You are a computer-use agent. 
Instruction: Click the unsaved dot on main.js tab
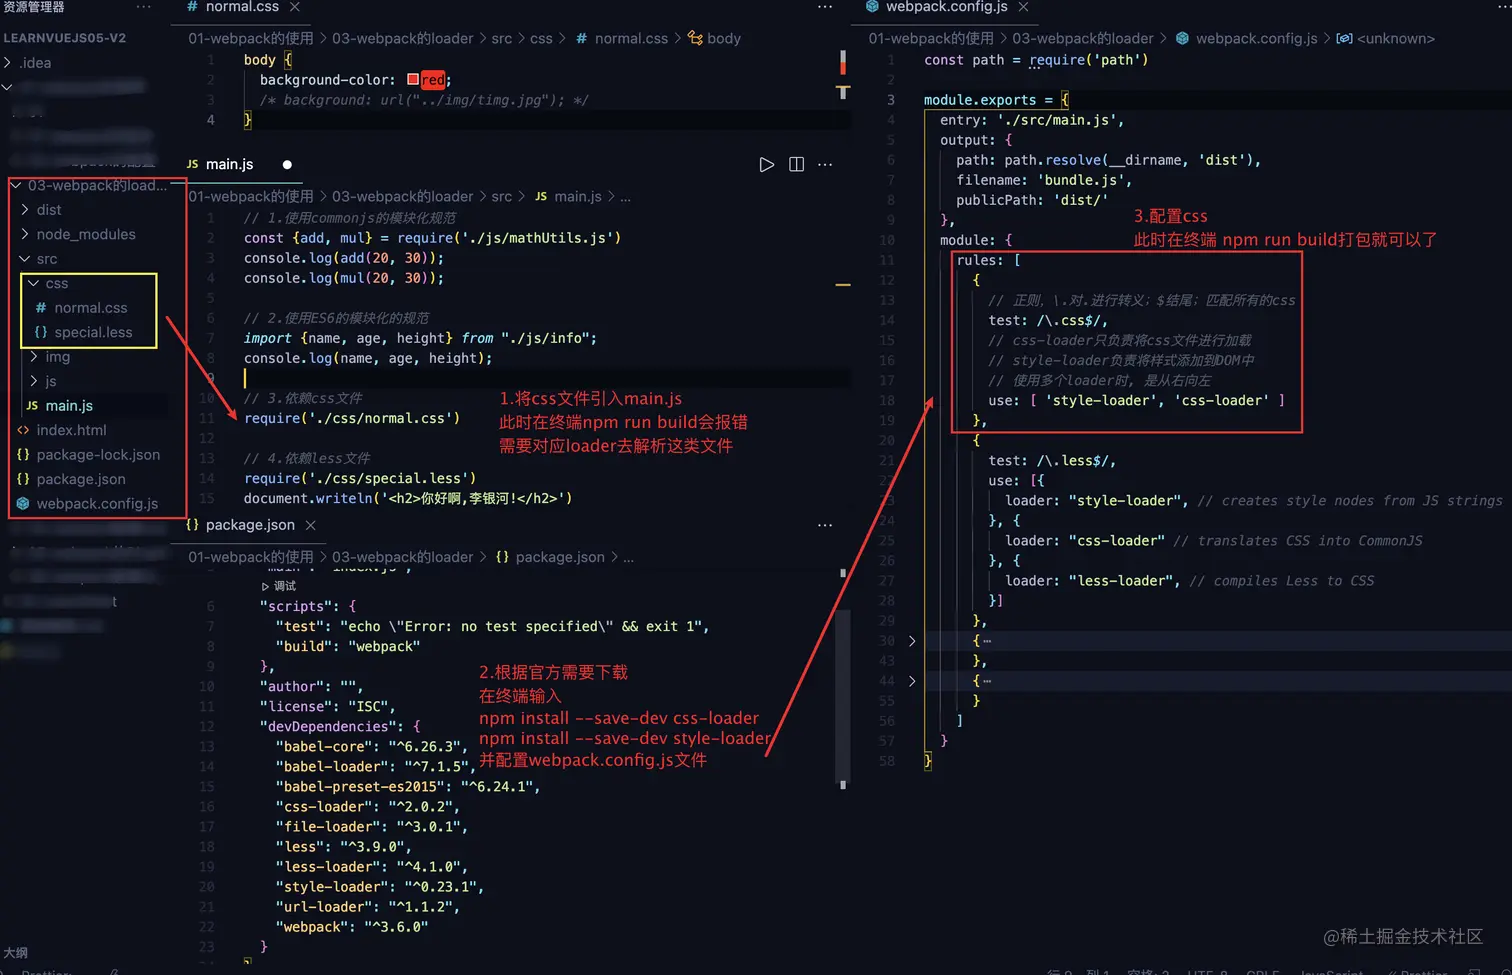tap(287, 164)
